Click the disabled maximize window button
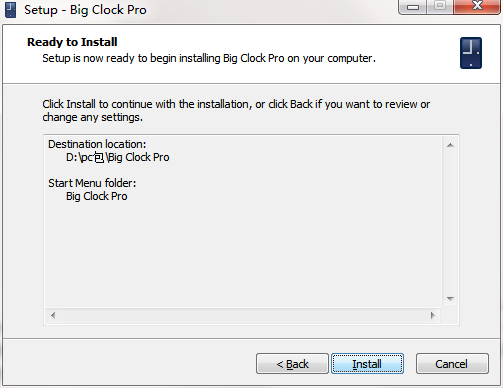 click(440, 7)
